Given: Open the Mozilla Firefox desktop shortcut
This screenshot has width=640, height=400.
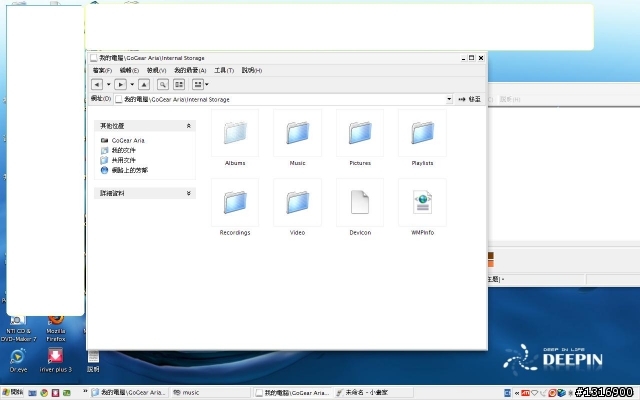Looking at the screenshot, I should click(x=56, y=329).
